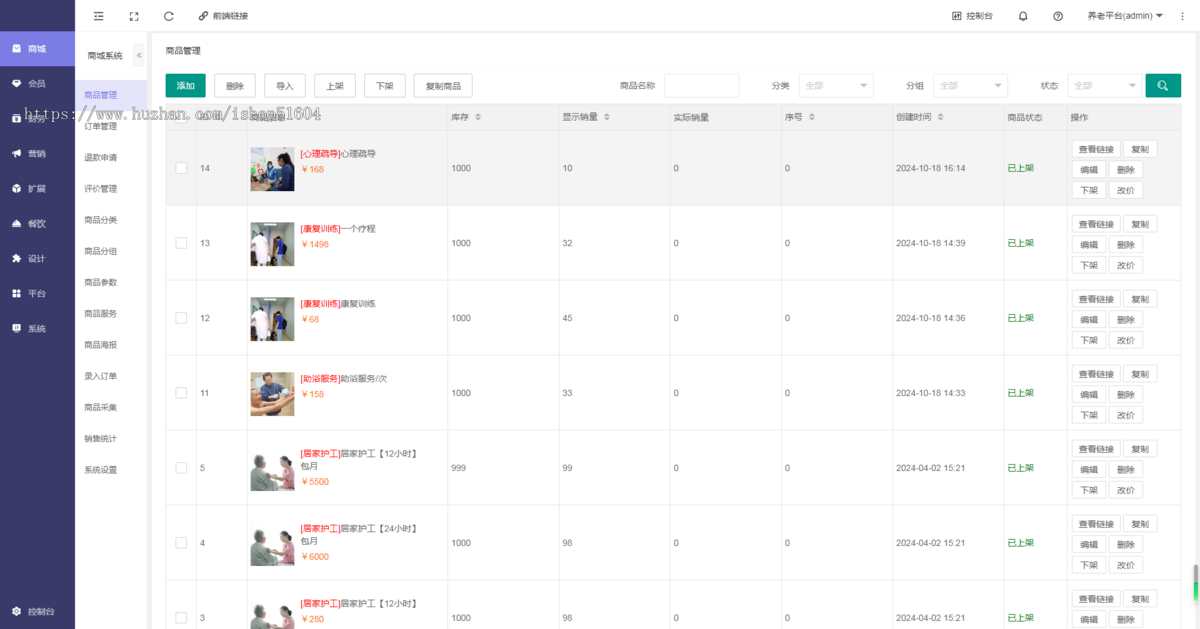Click the vertical scrollbar thumb at the right edge

click(1195, 583)
